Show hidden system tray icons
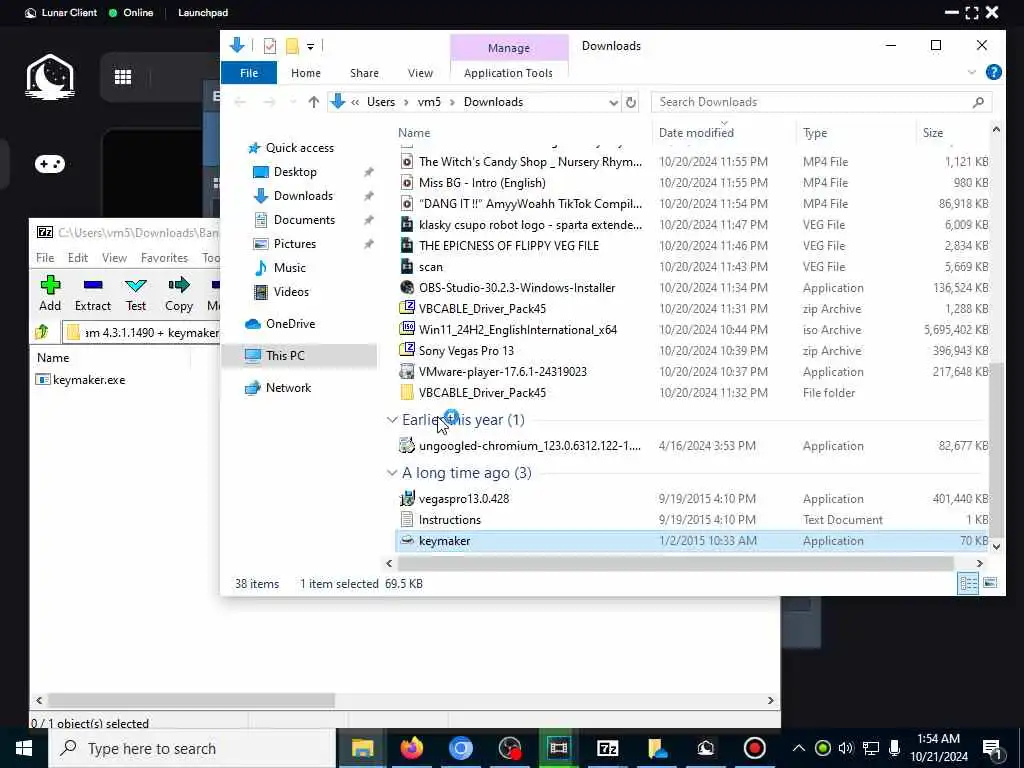Image resolution: width=1024 pixels, height=768 pixels. tap(798, 748)
